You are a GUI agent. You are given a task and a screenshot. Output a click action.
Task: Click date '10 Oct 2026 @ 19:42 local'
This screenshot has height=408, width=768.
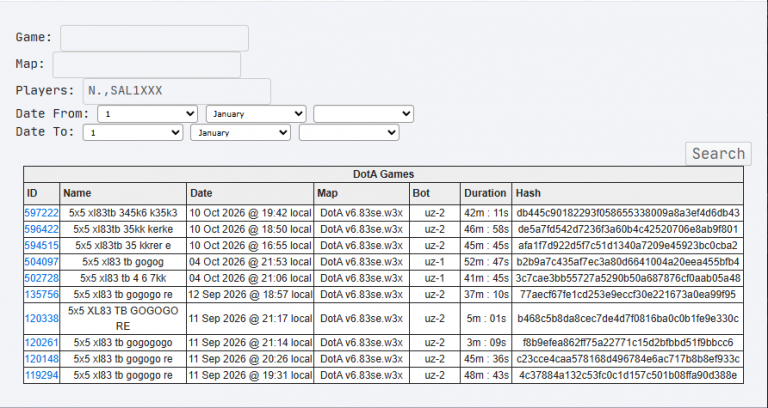[250, 213]
